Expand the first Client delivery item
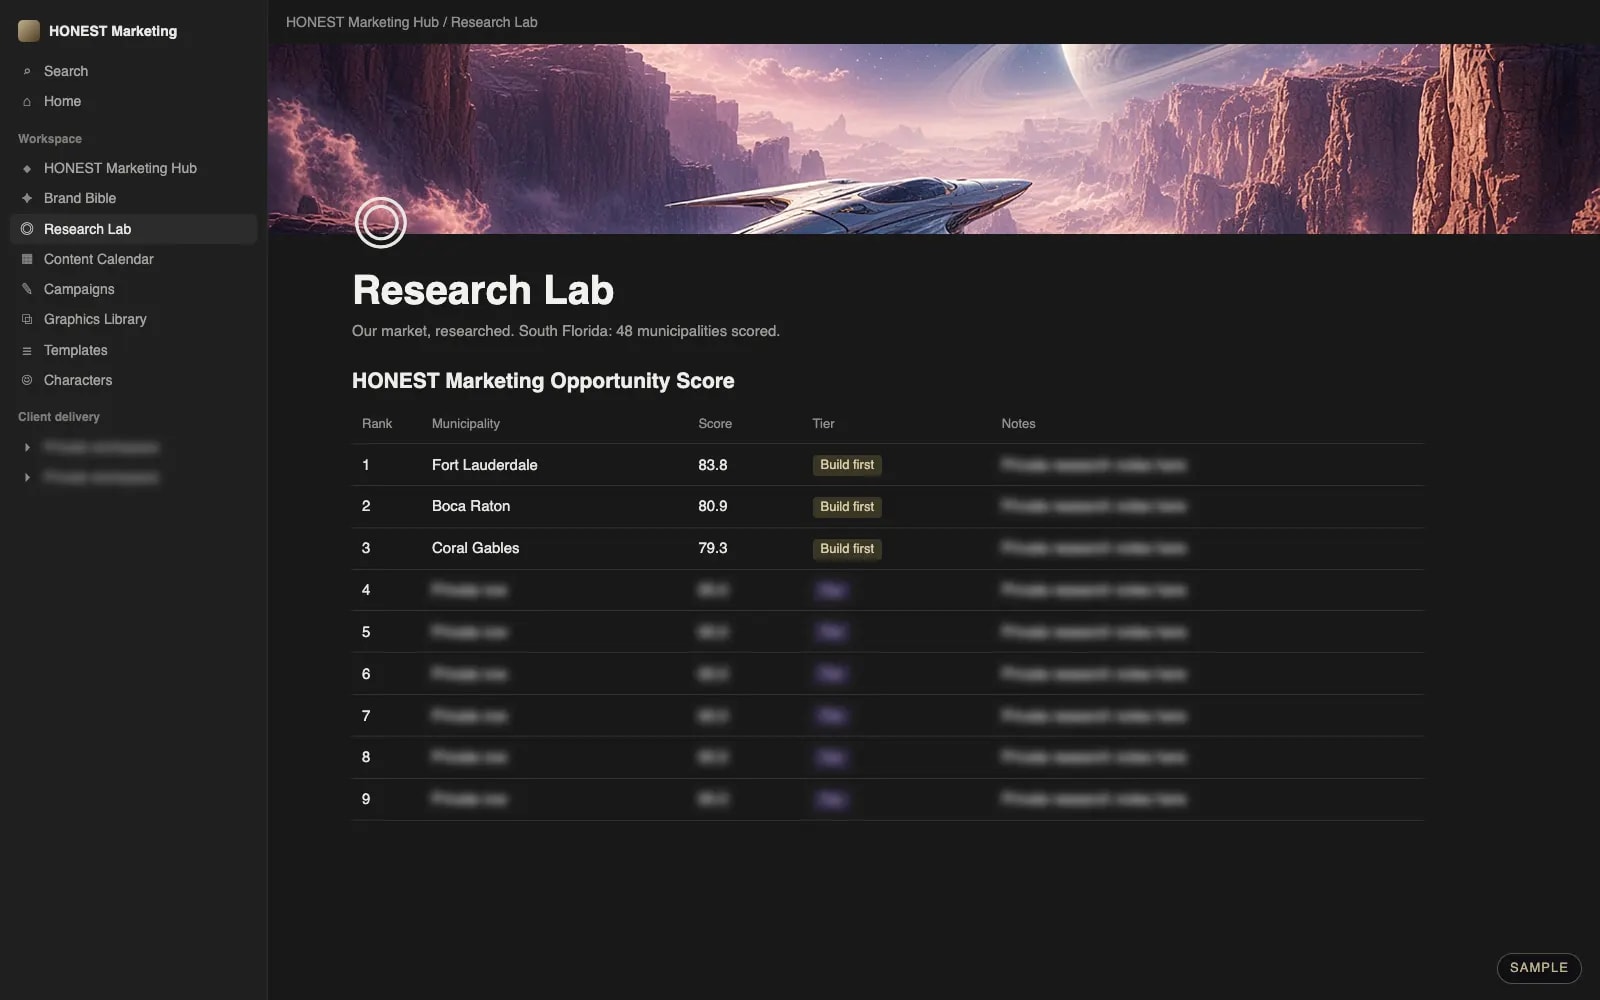 tap(27, 447)
